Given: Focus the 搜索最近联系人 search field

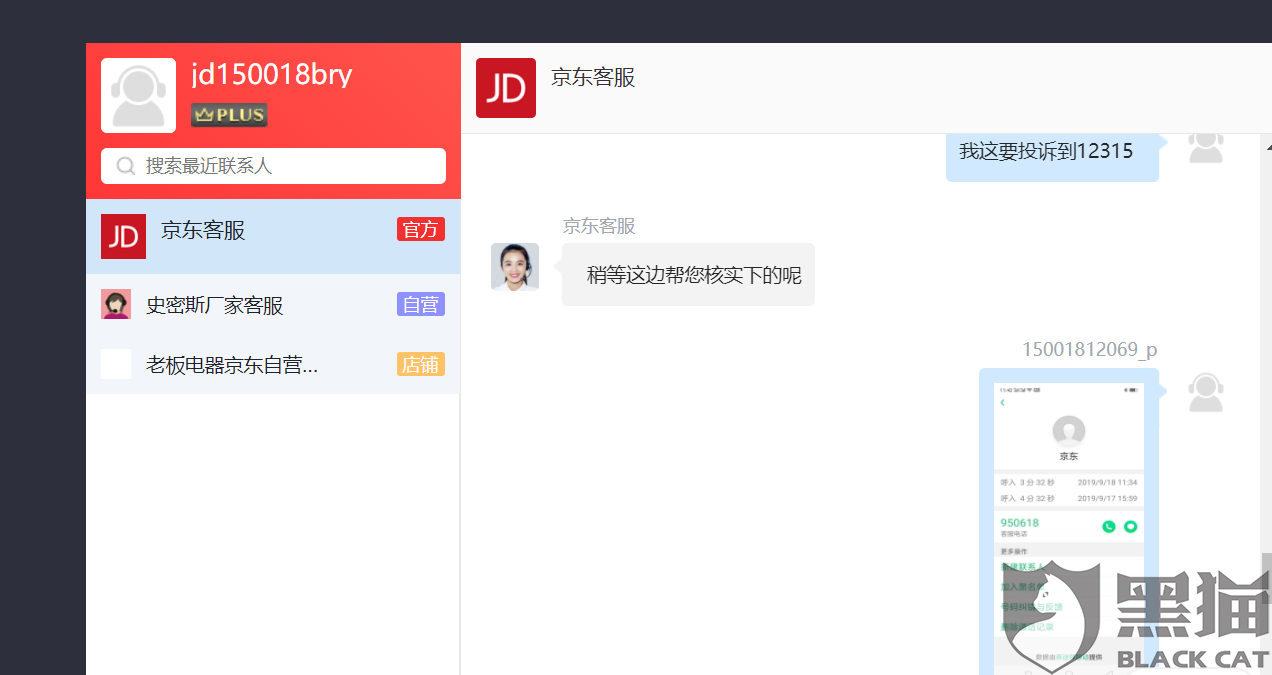Looking at the screenshot, I should click(273, 166).
